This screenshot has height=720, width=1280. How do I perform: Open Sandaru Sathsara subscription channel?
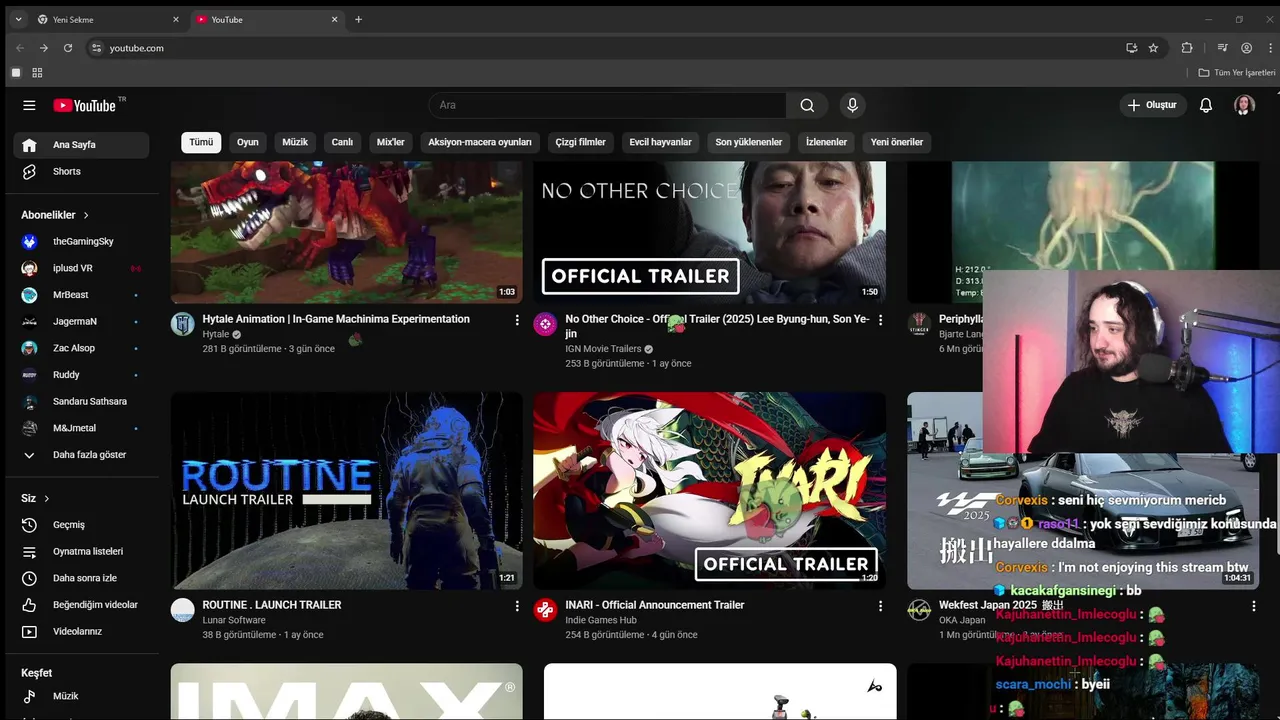[x=81, y=401]
